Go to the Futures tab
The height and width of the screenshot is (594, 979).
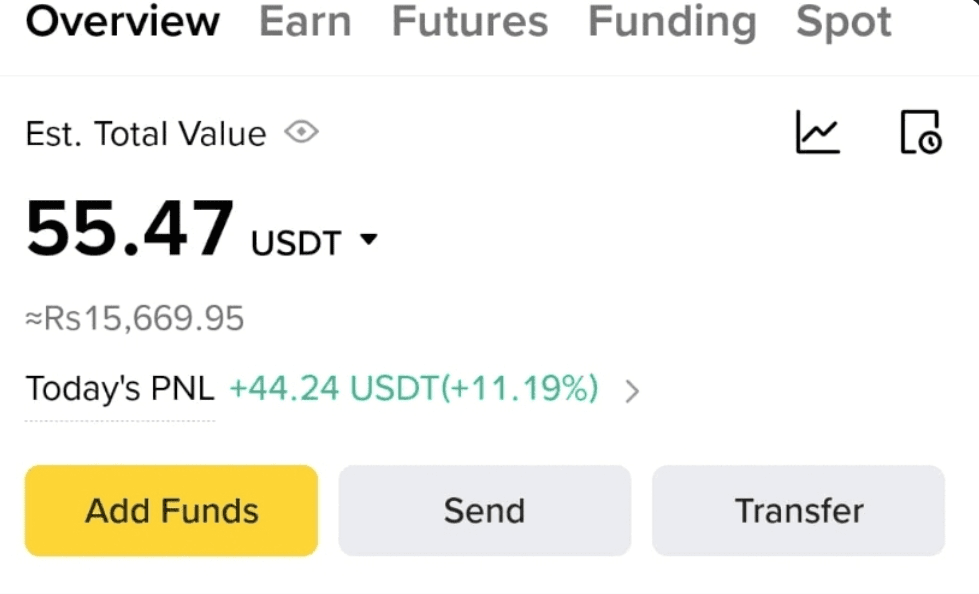(469, 22)
